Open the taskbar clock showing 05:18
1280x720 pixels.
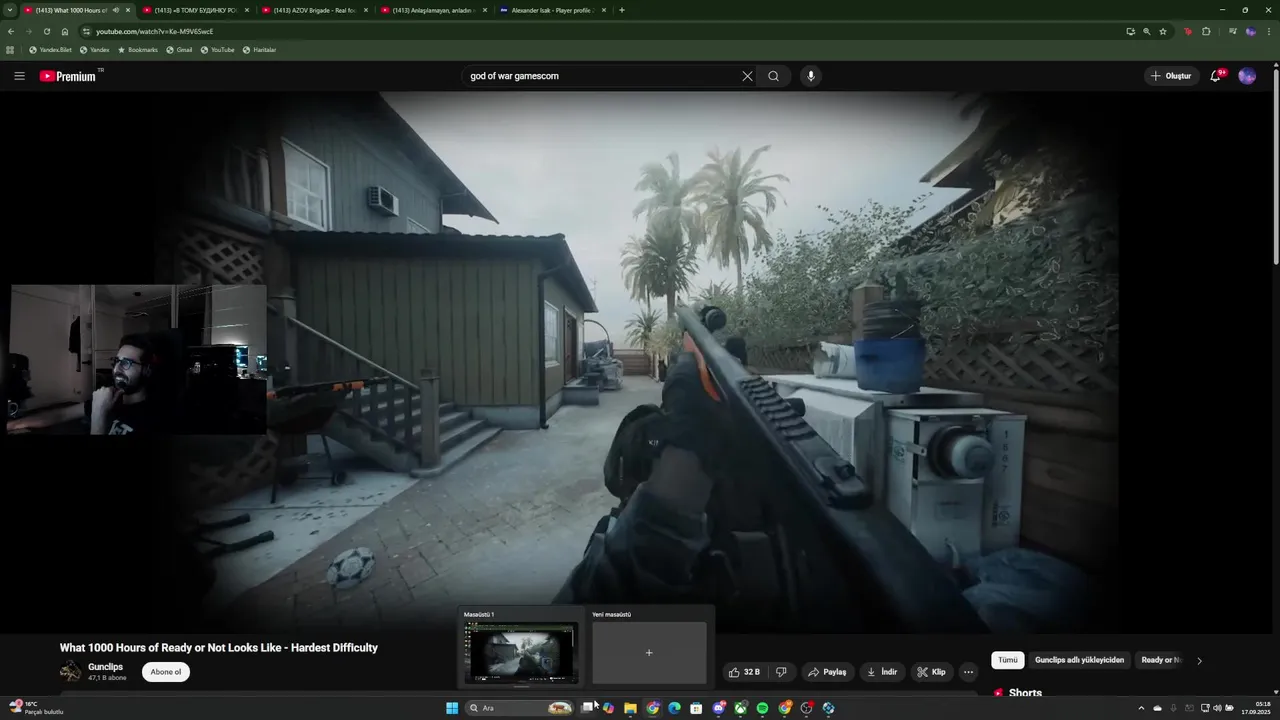(x=1256, y=708)
